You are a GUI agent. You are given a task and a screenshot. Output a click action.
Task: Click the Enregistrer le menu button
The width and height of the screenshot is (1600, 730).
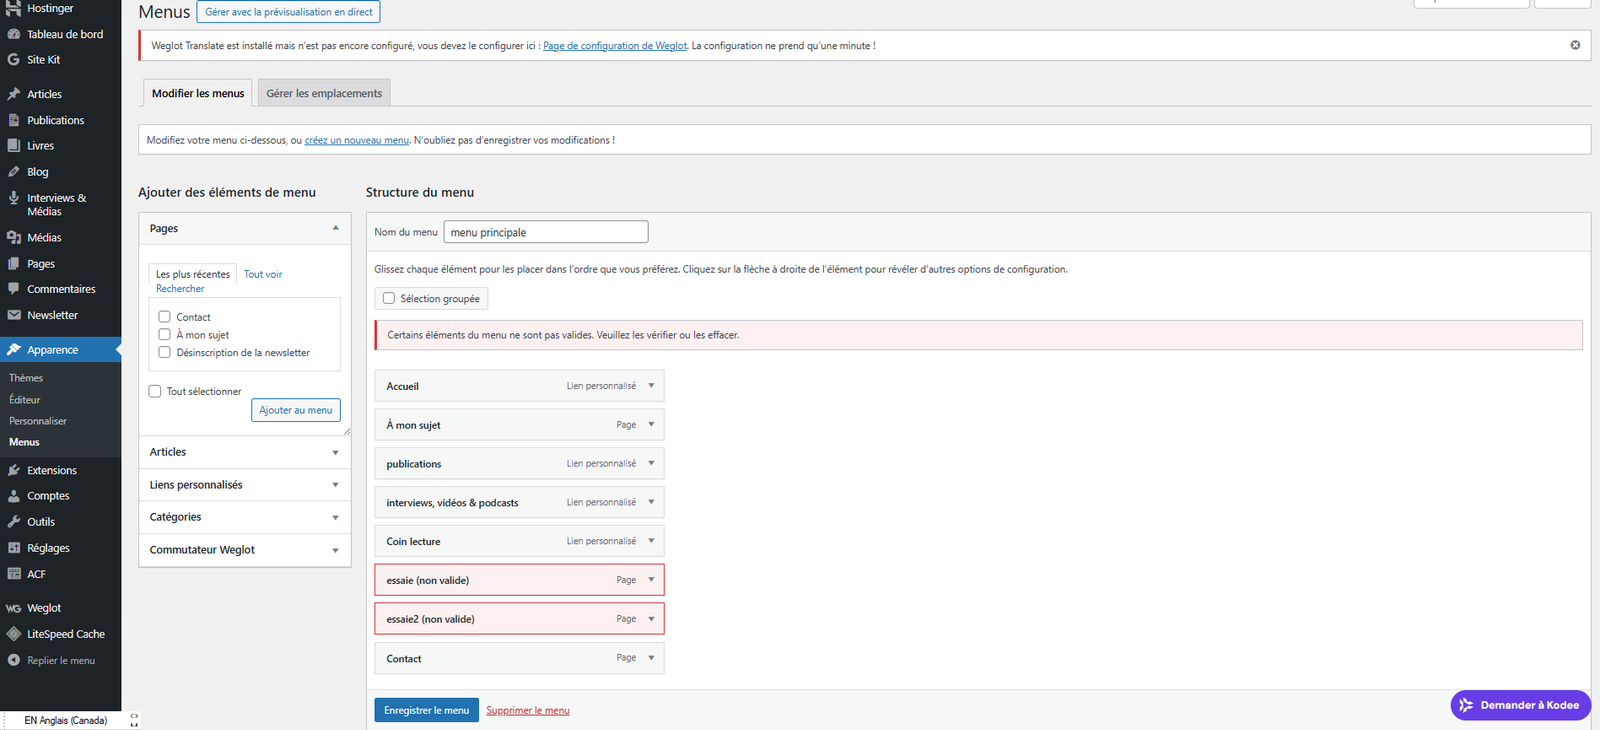click(426, 710)
